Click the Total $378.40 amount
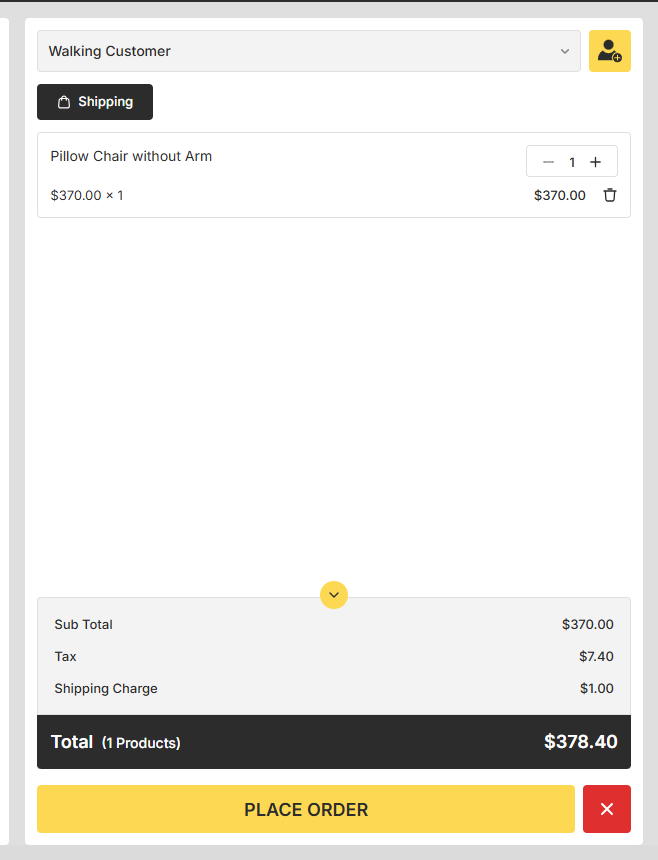The image size is (658, 860). (580, 742)
